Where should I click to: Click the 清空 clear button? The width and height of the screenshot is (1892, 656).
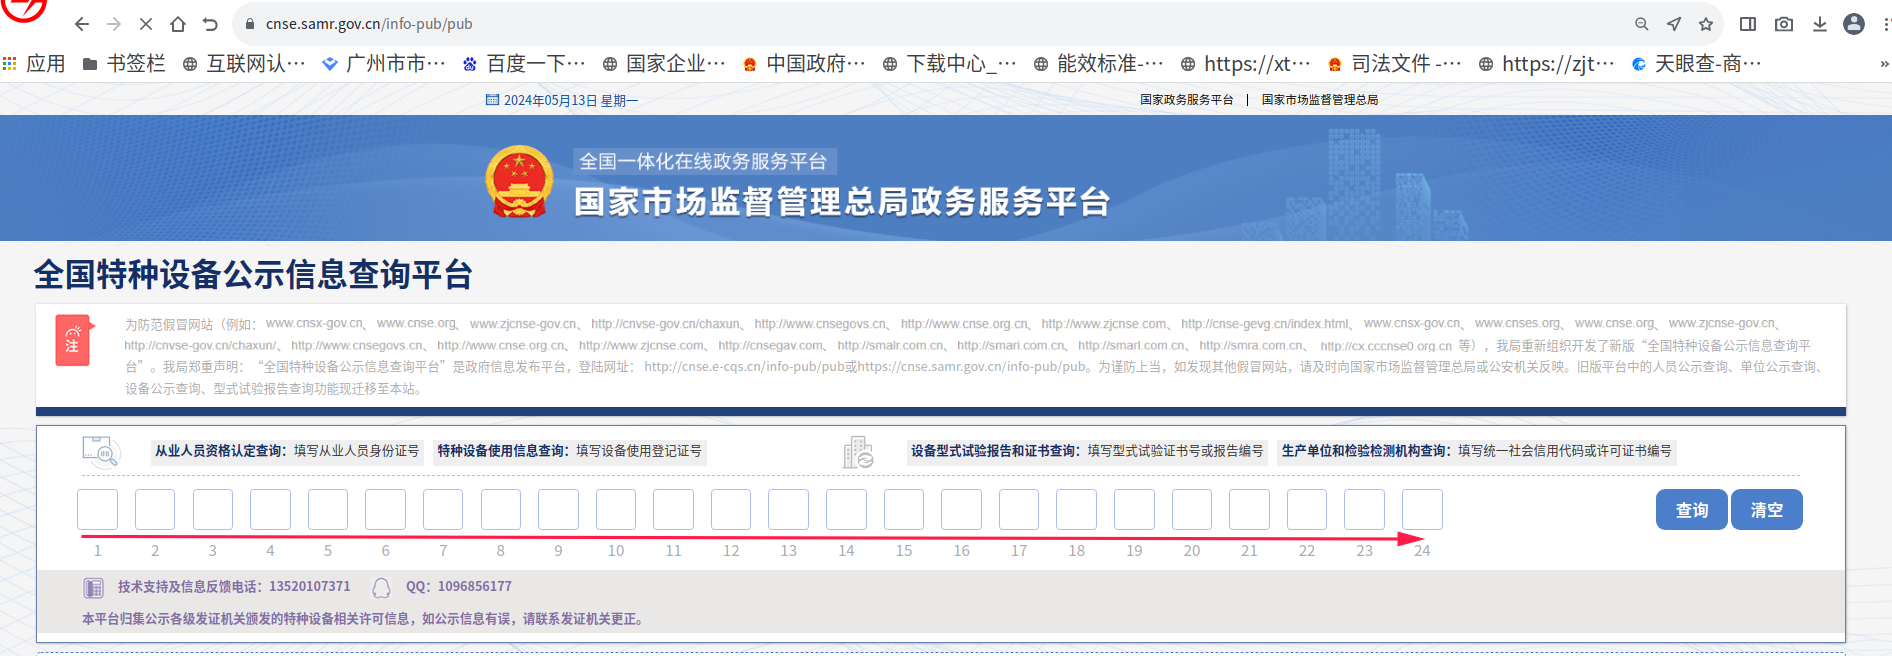pos(1766,510)
